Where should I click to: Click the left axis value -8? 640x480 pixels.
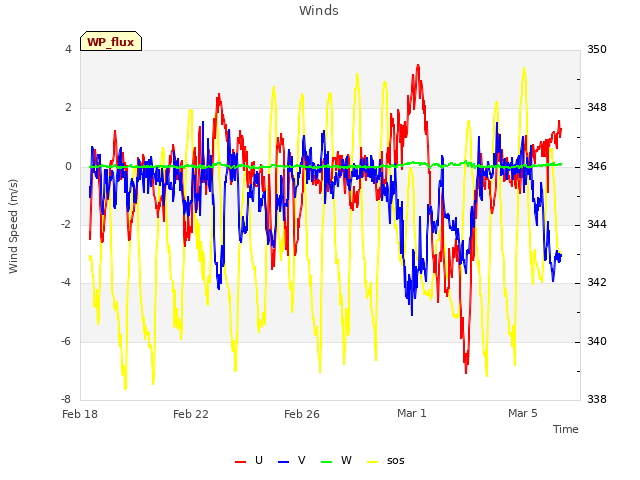(66, 399)
